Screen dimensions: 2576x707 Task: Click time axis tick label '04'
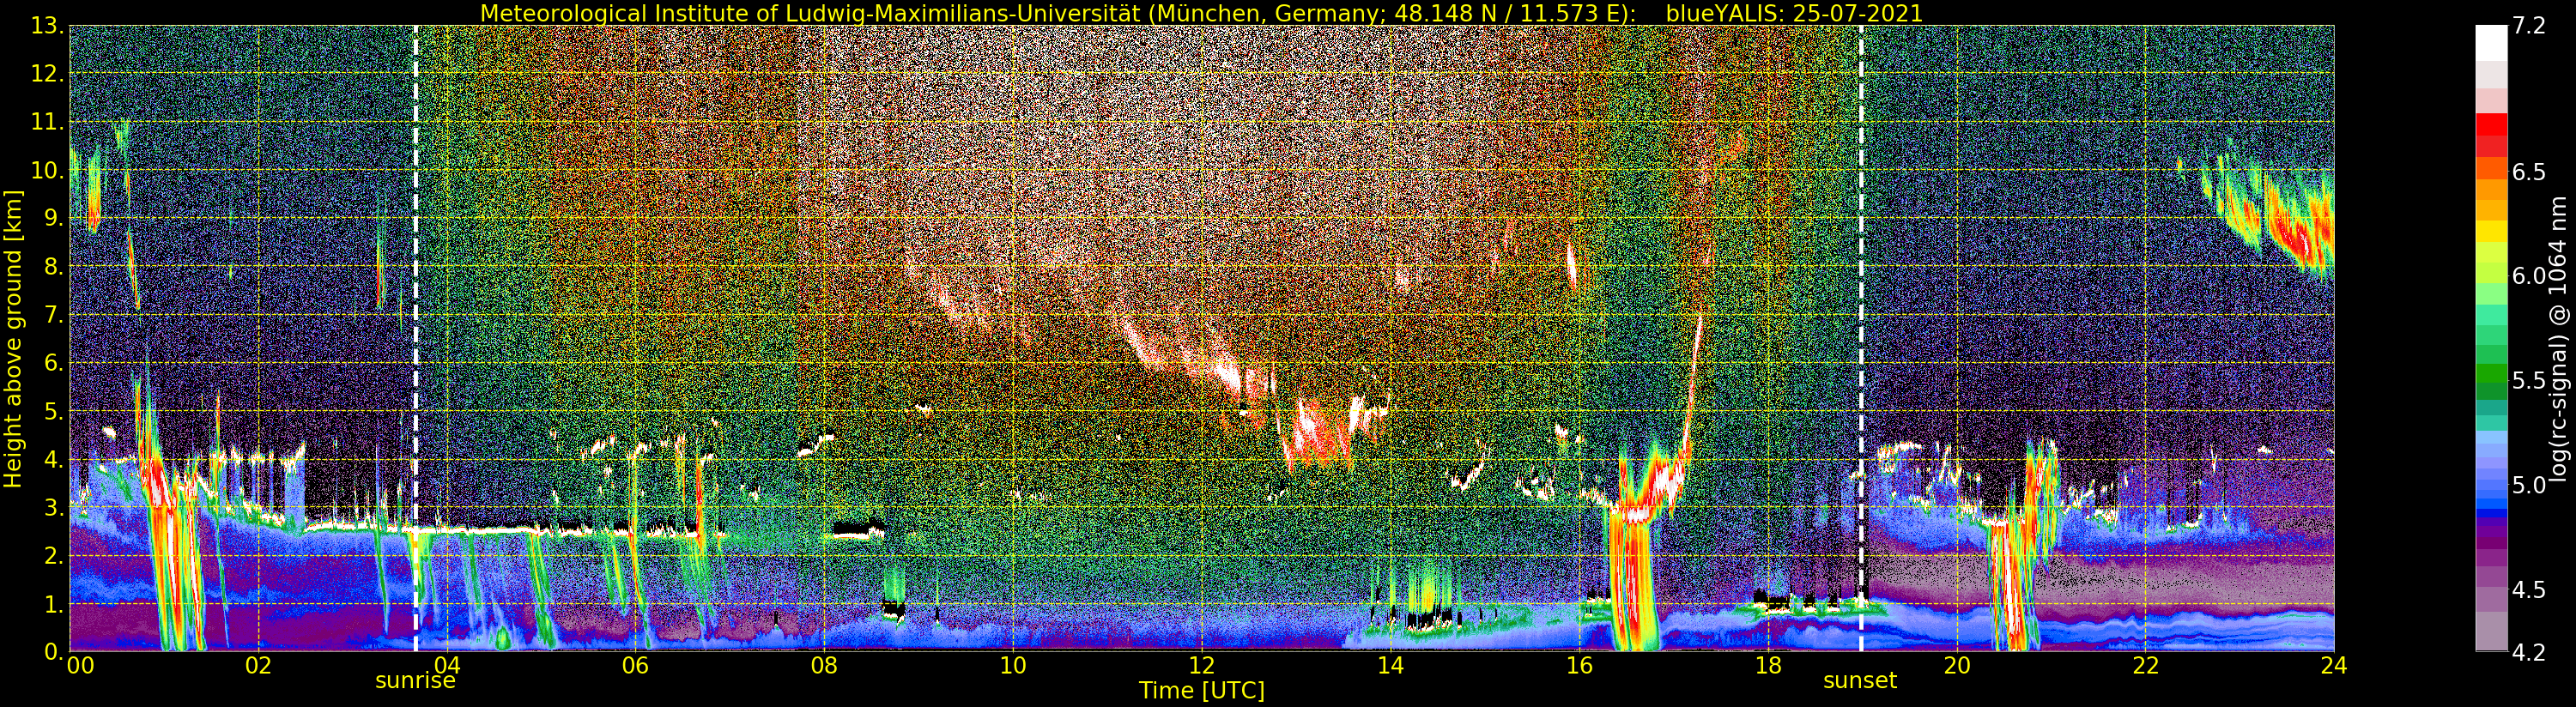click(x=447, y=666)
